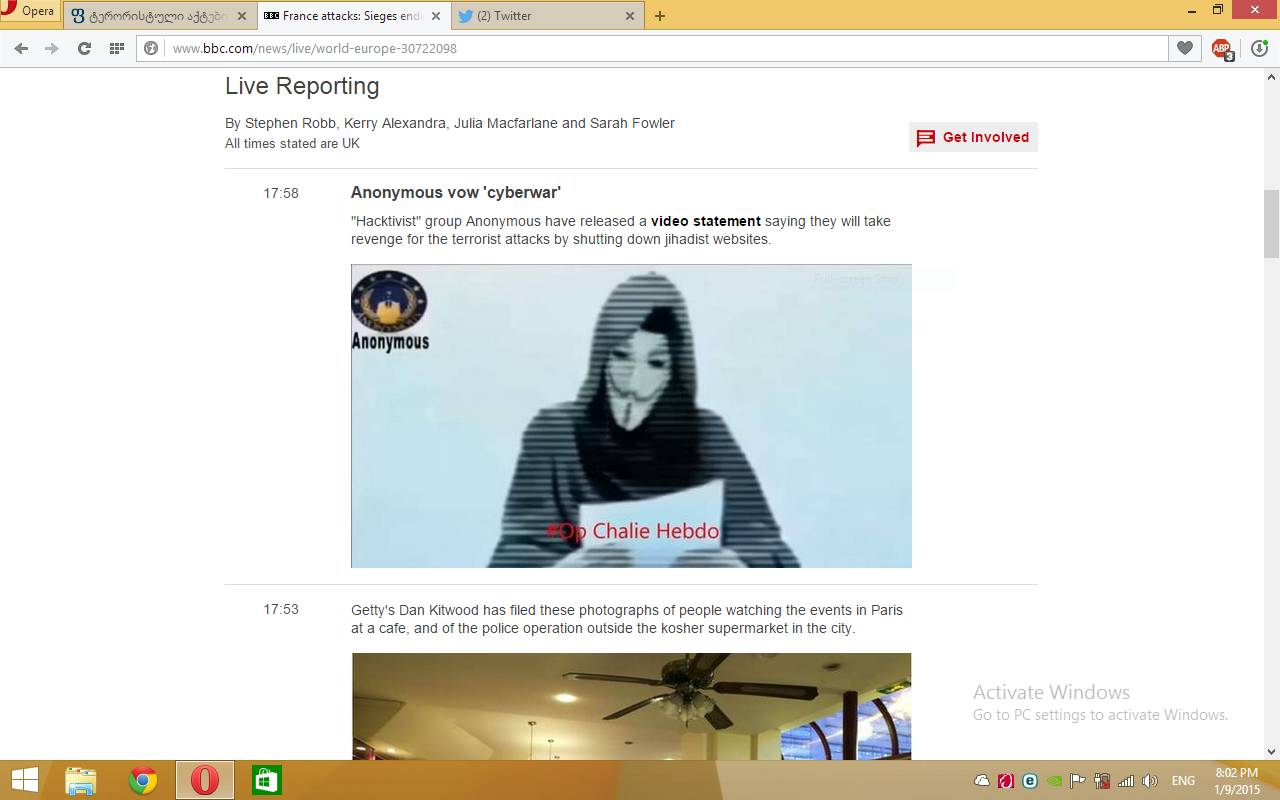Open OneDrive cloud icon in tray
Viewport: 1280px width, 800px height.
[x=983, y=781]
